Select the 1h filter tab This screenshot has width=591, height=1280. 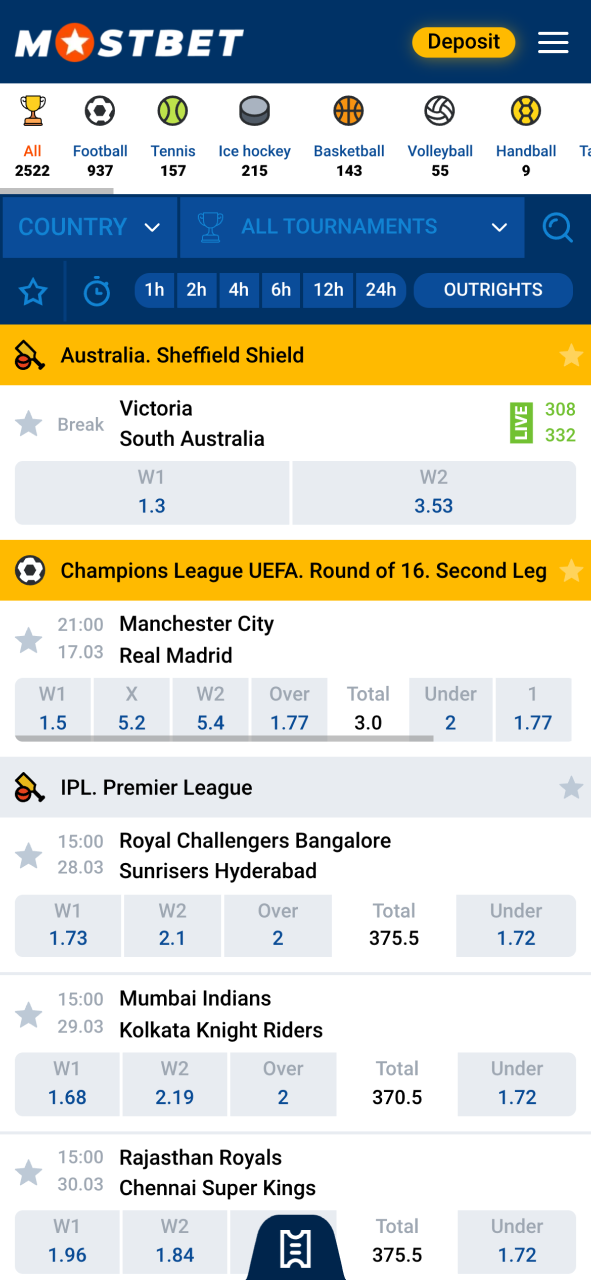click(154, 290)
